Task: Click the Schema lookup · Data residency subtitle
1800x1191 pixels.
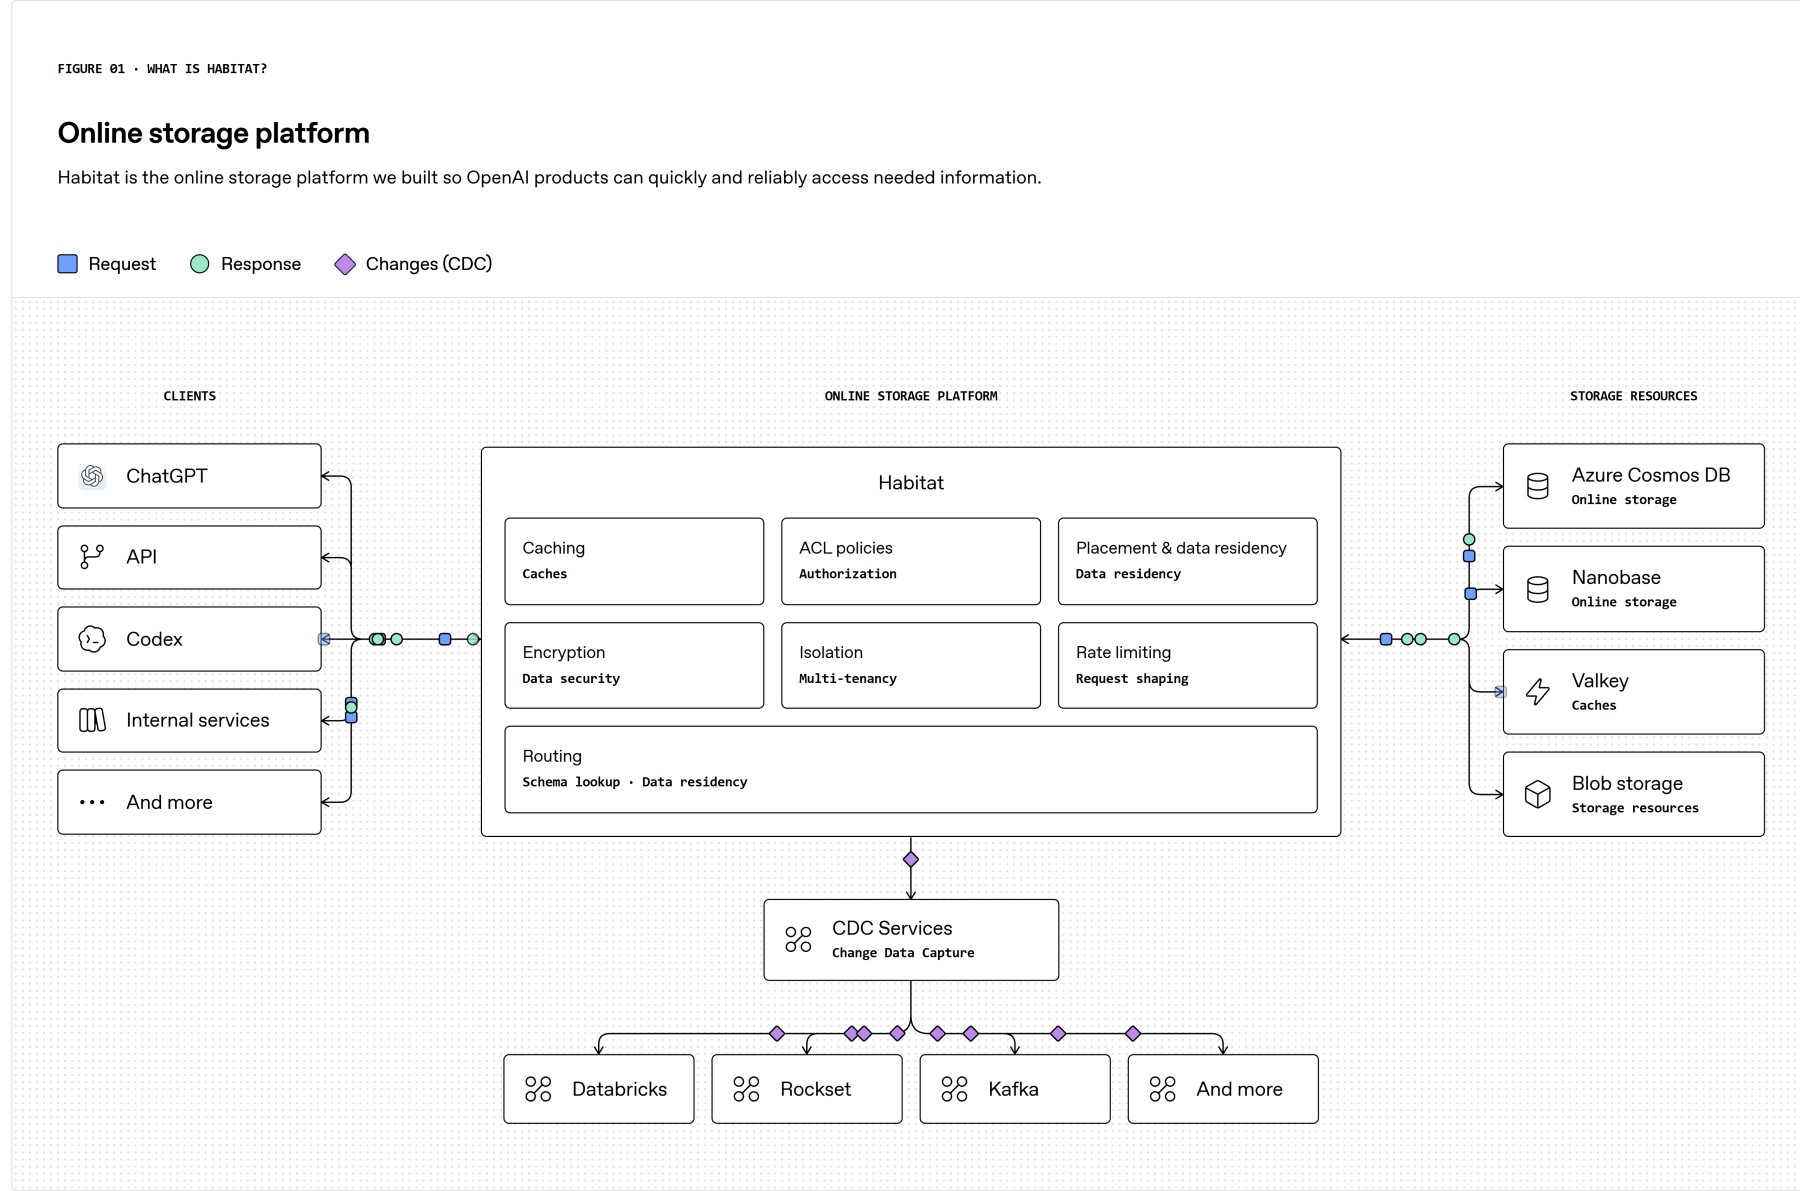Action: [635, 782]
